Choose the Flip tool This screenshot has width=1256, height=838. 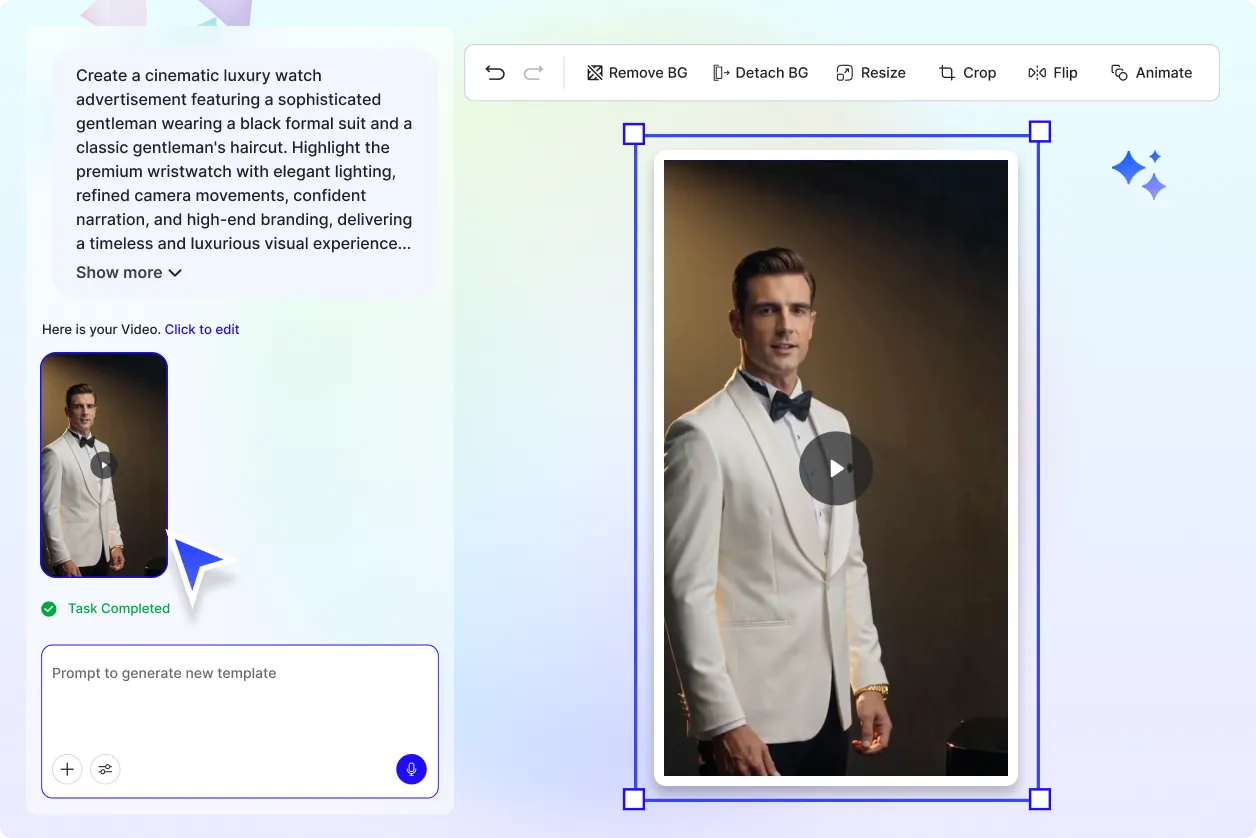pyautogui.click(x=1053, y=73)
